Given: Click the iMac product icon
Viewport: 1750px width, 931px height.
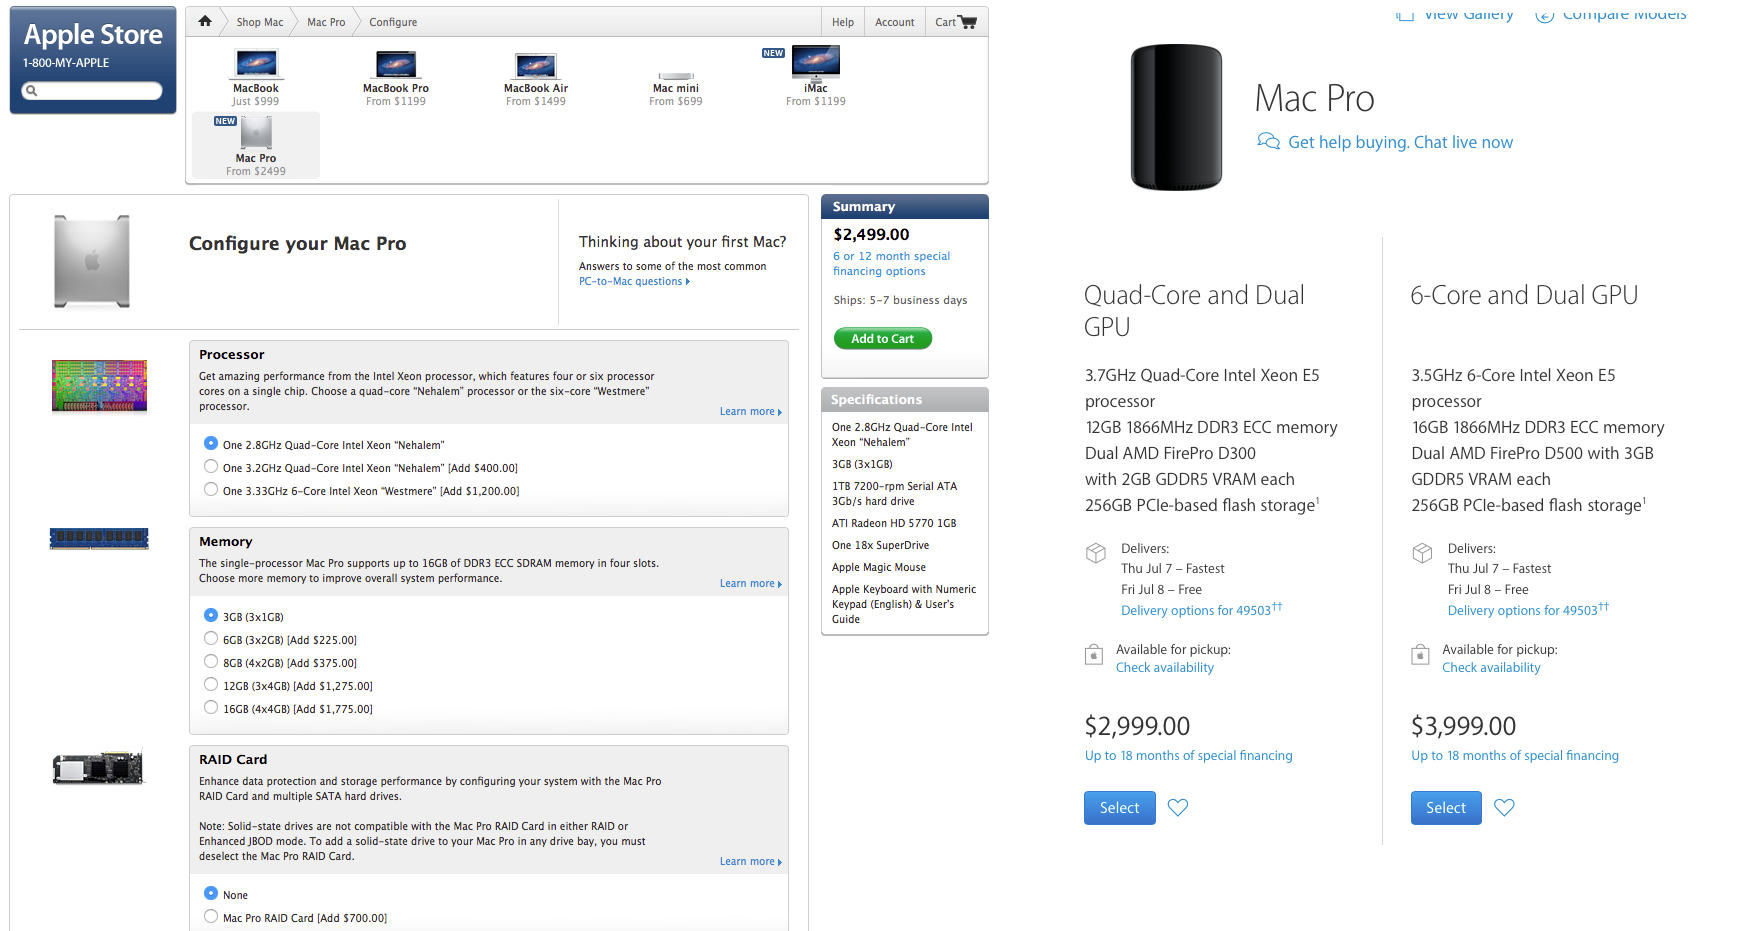Looking at the screenshot, I should click(816, 62).
